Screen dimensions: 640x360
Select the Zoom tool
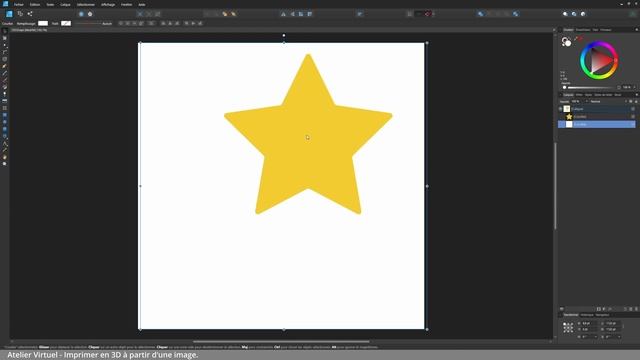[4, 164]
